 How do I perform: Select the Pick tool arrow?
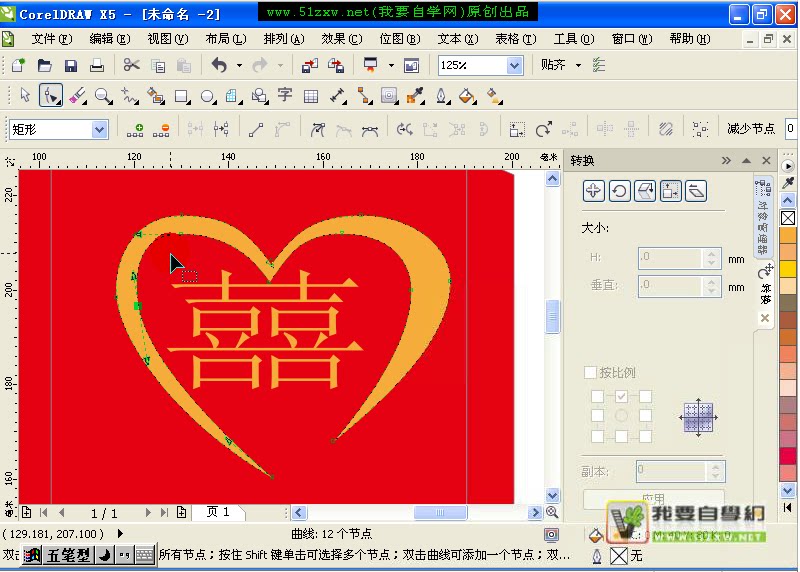24,95
